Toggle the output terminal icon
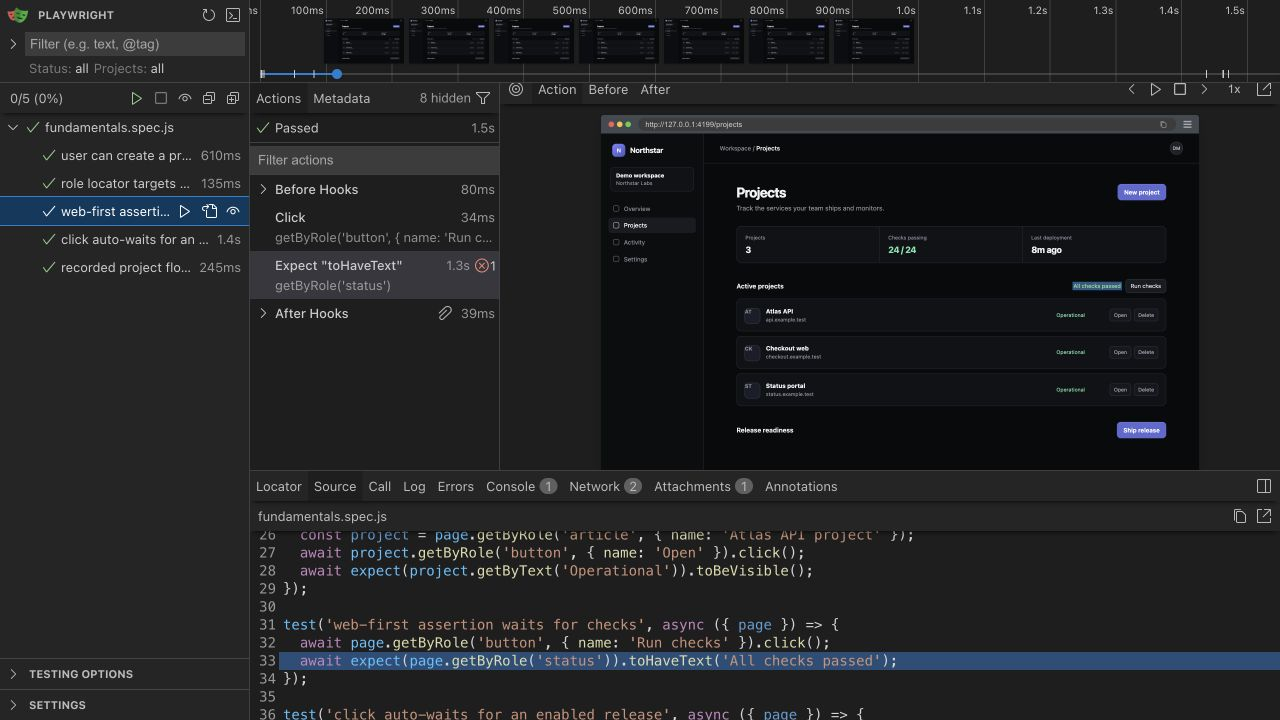The image size is (1280, 720). [233, 15]
